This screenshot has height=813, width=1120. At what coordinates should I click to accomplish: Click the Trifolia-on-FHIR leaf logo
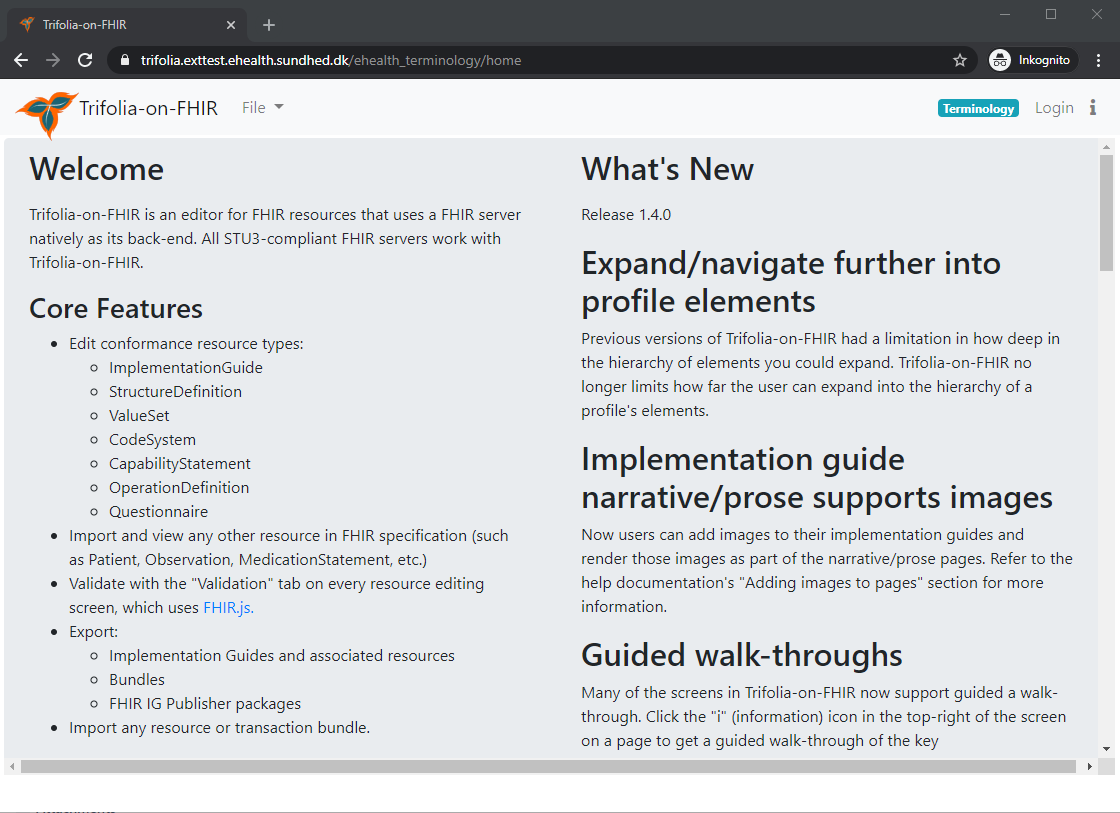click(47, 112)
